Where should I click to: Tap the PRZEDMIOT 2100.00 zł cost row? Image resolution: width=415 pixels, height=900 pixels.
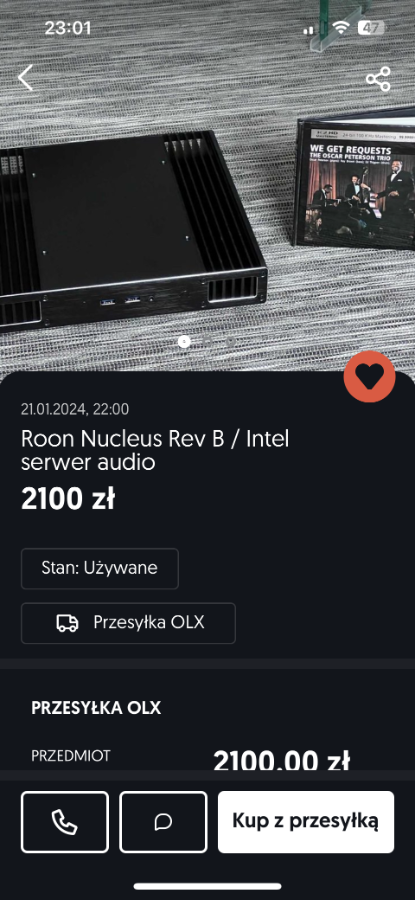(x=207, y=759)
